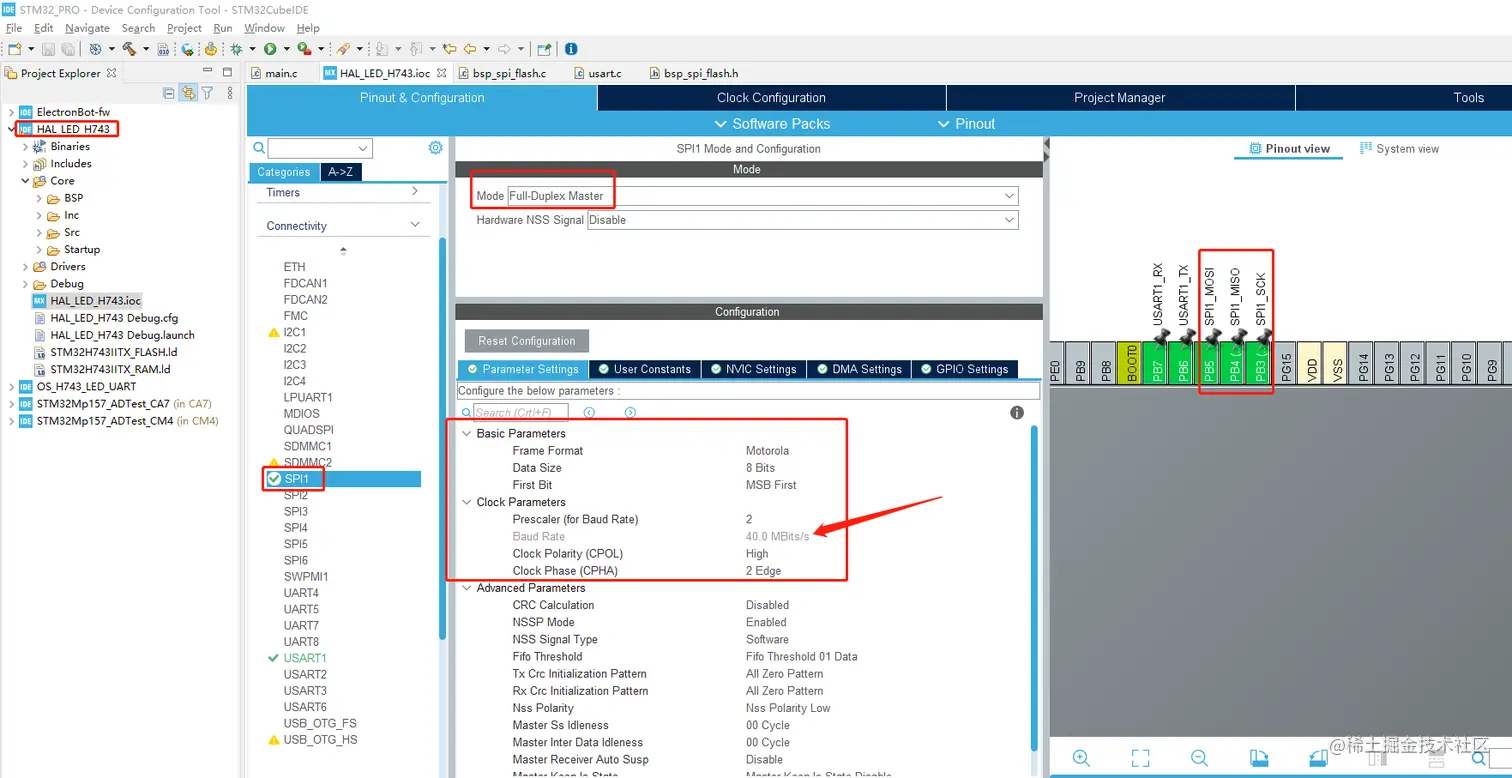This screenshot has height=778, width=1512.
Task: Open the File menu
Action: coord(14,28)
